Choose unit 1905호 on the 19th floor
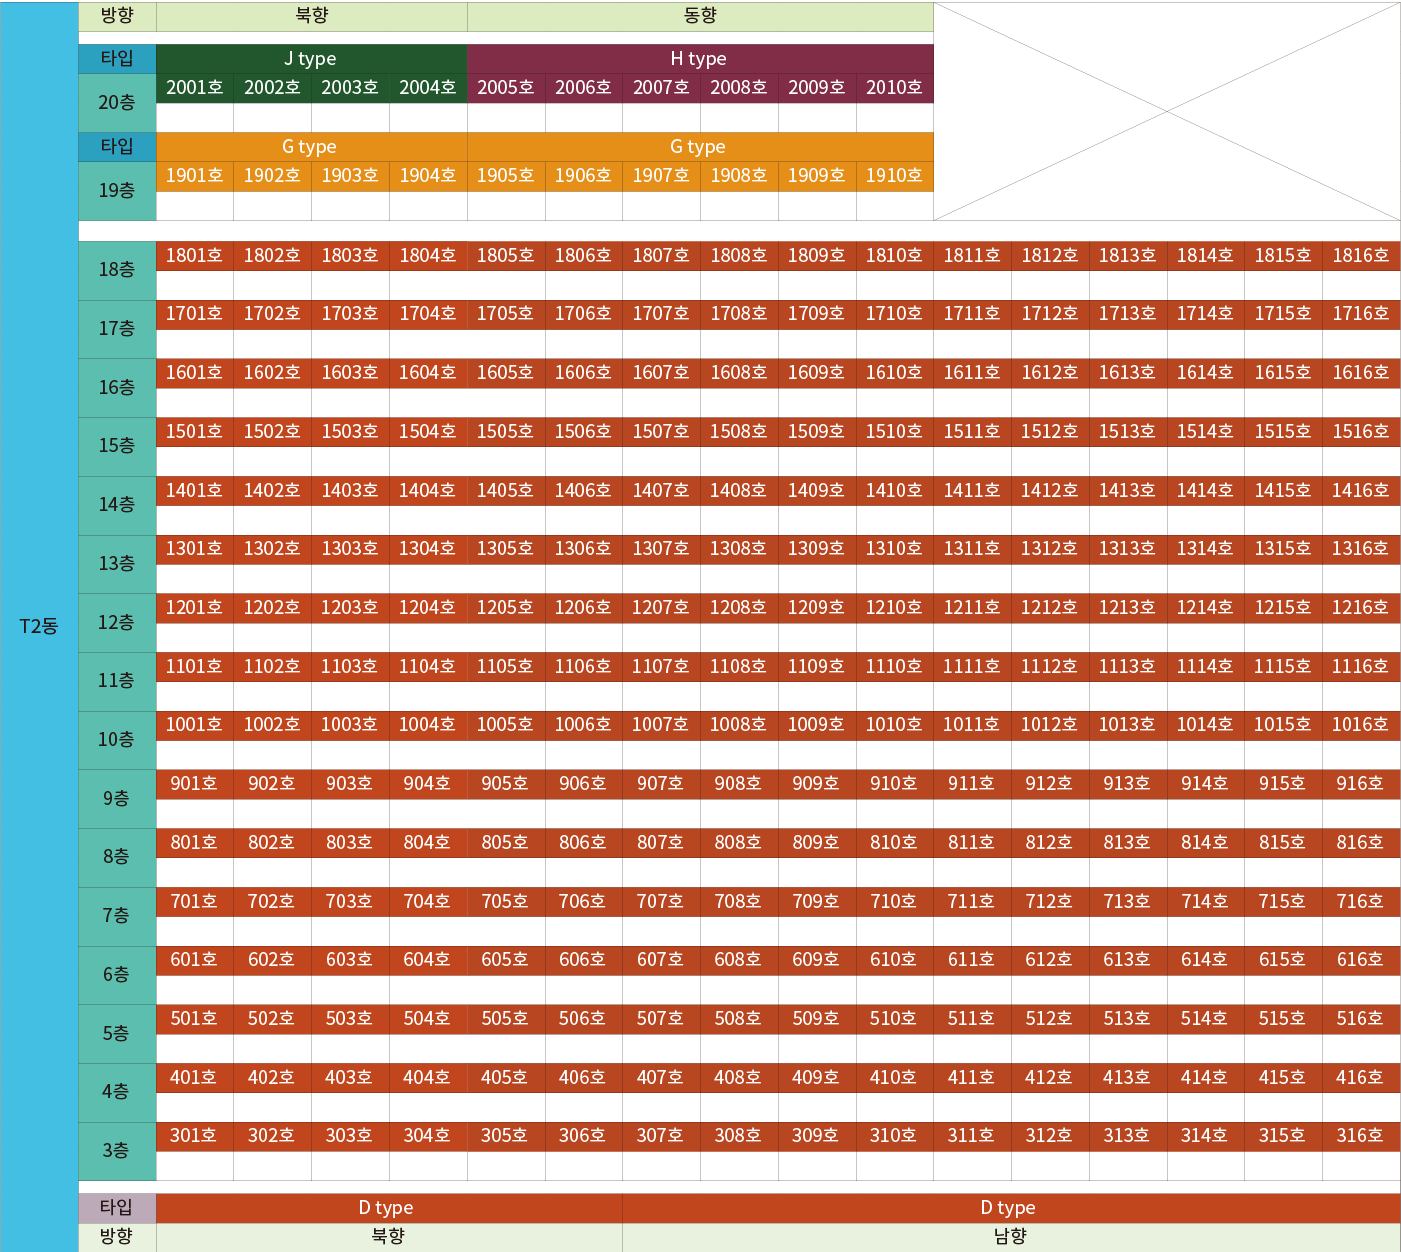The width and height of the screenshot is (1401, 1252). click(x=505, y=176)
